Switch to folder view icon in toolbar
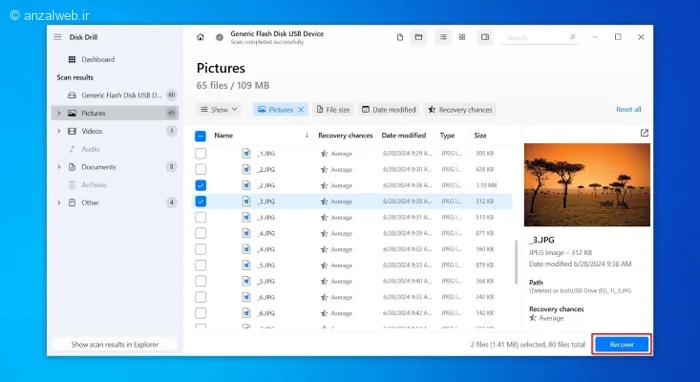The image size is (700, 382). tap(418, 37)
